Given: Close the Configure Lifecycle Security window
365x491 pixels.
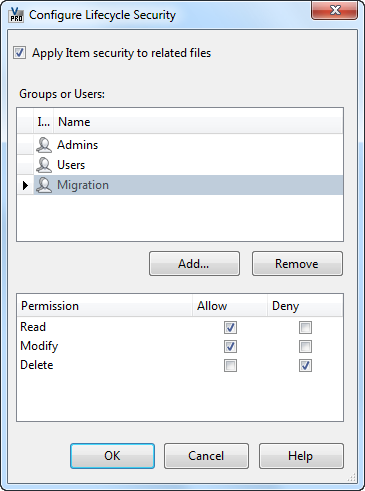Looking at the screenshot, I should coord(334,10).
